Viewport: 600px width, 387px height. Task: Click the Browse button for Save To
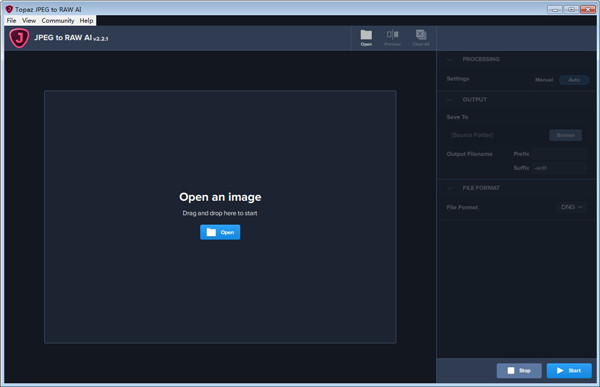[x=565, y=135]
